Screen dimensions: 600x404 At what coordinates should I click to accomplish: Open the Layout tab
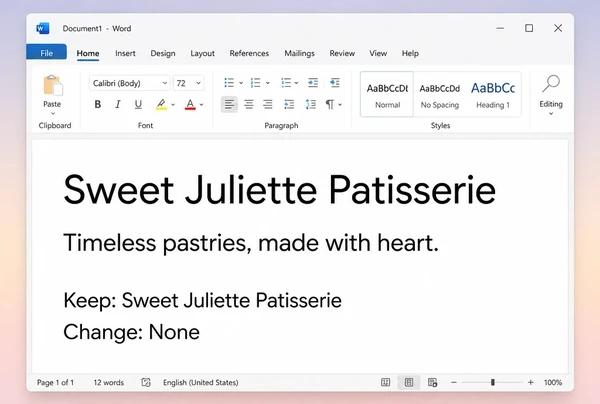click(x=202, y=53)
